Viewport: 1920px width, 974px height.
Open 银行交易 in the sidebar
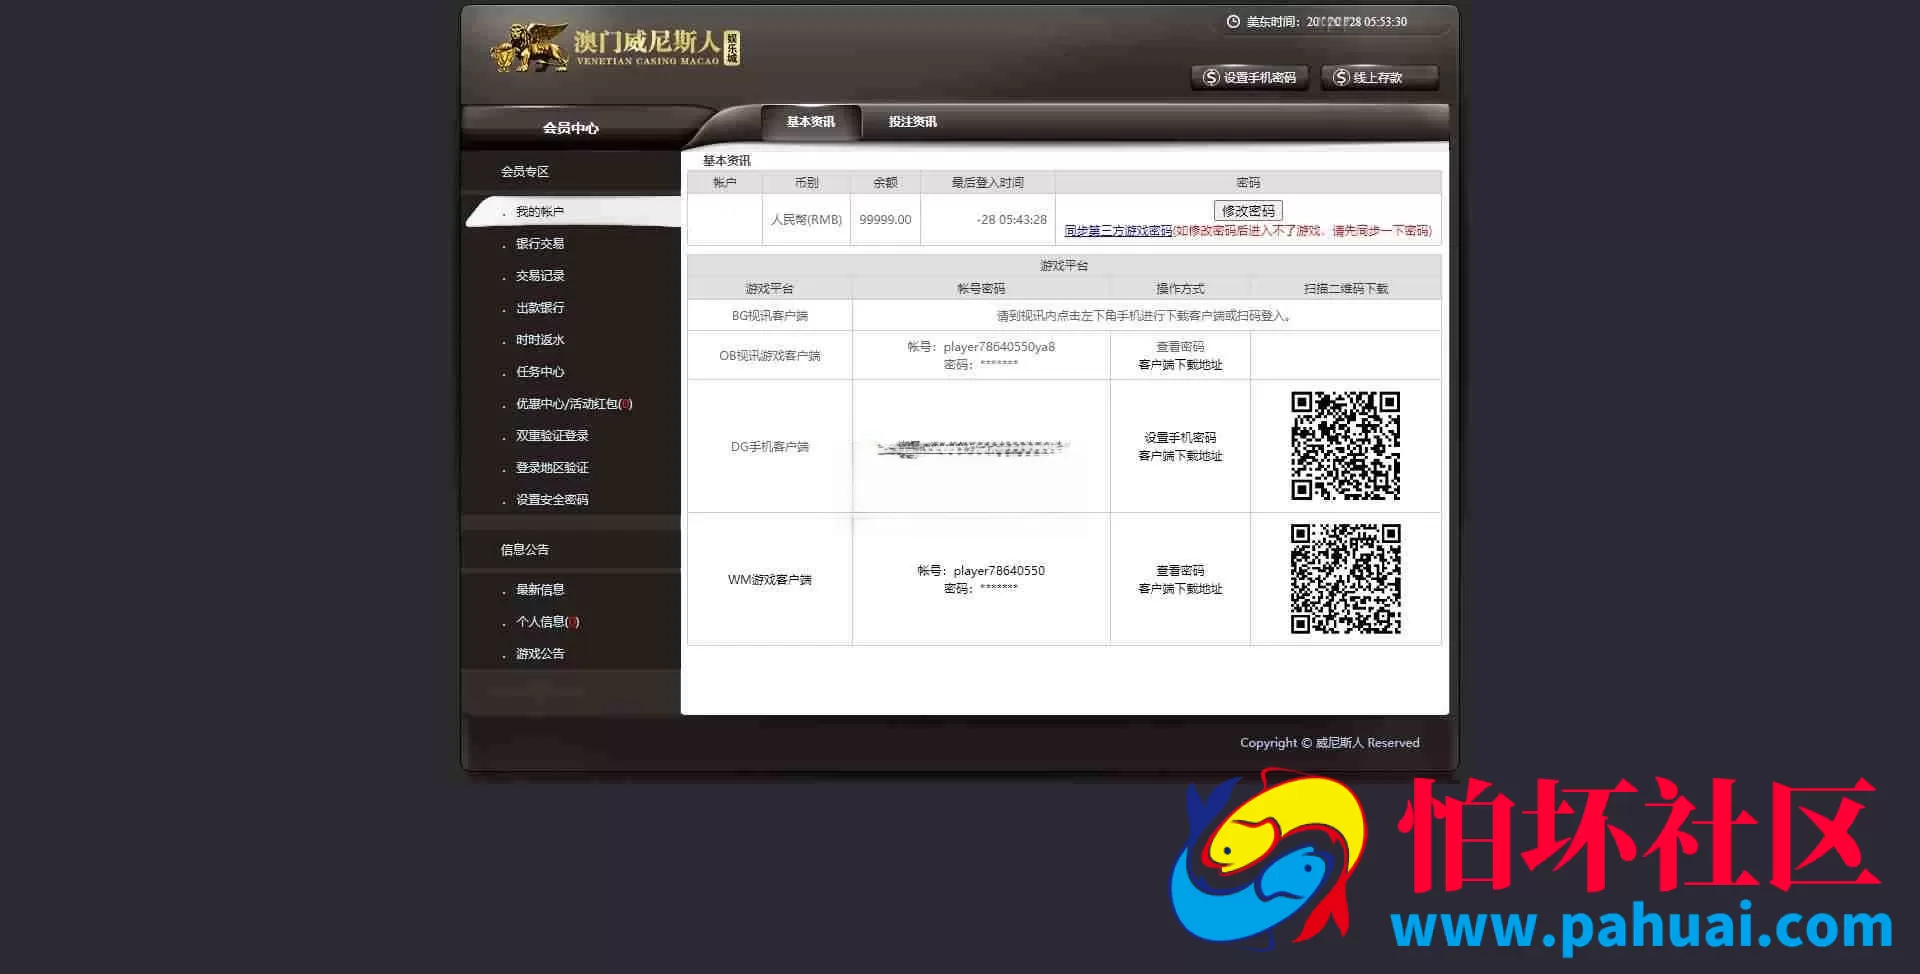point(540,244)
